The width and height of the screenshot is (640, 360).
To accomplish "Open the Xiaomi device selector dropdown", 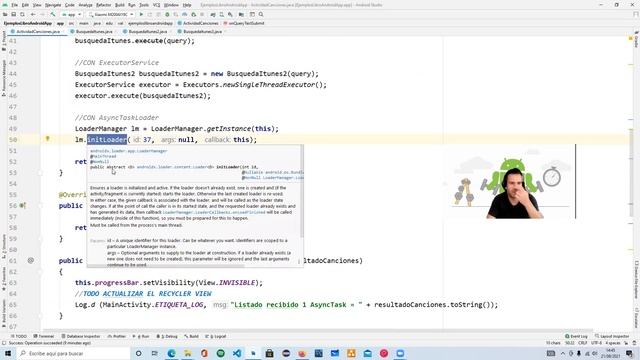I will coord(111,14).
